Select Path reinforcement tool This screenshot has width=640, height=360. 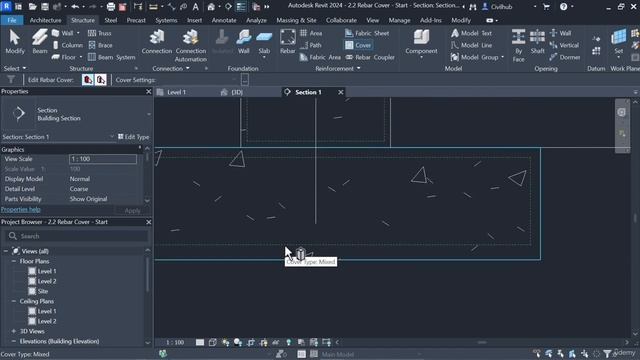pyautogui.click(x=311, y=45)
